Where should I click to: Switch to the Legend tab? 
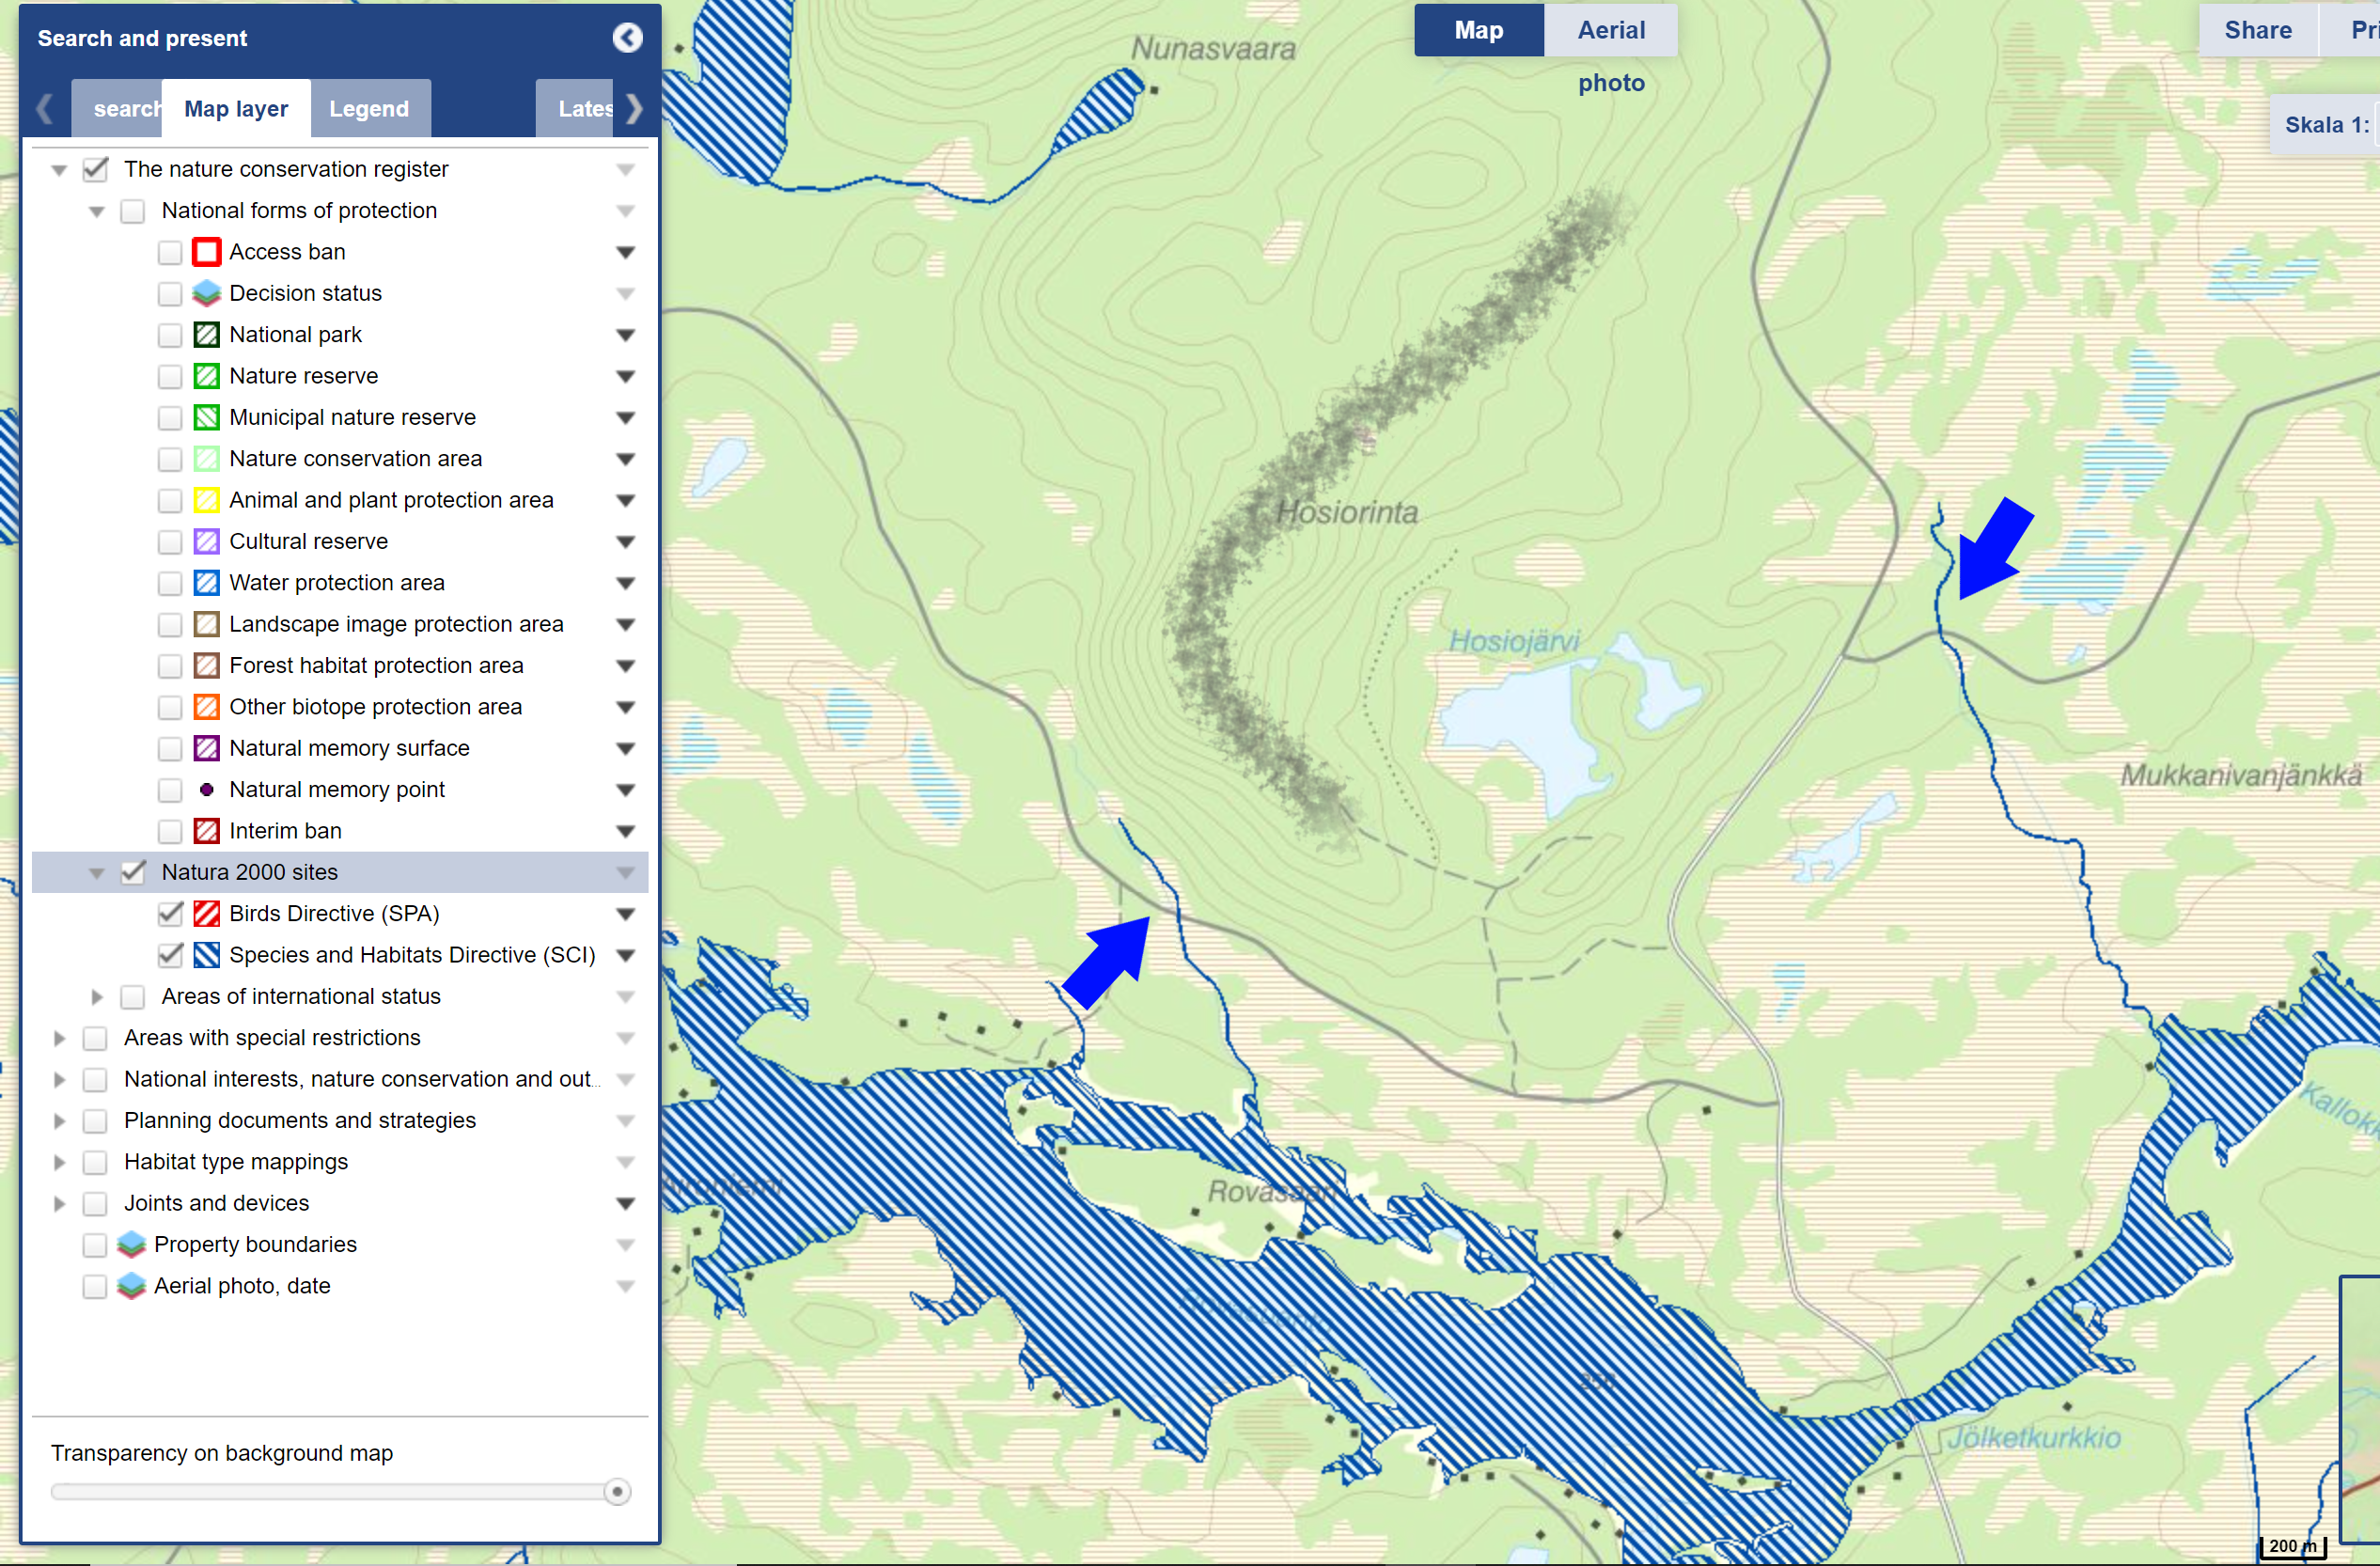click(x=369, y=109)
